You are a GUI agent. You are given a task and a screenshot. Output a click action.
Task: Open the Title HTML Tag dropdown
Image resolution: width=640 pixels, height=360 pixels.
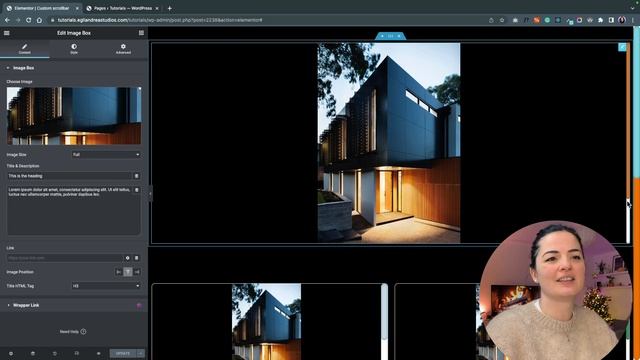[x=106, y=286]
